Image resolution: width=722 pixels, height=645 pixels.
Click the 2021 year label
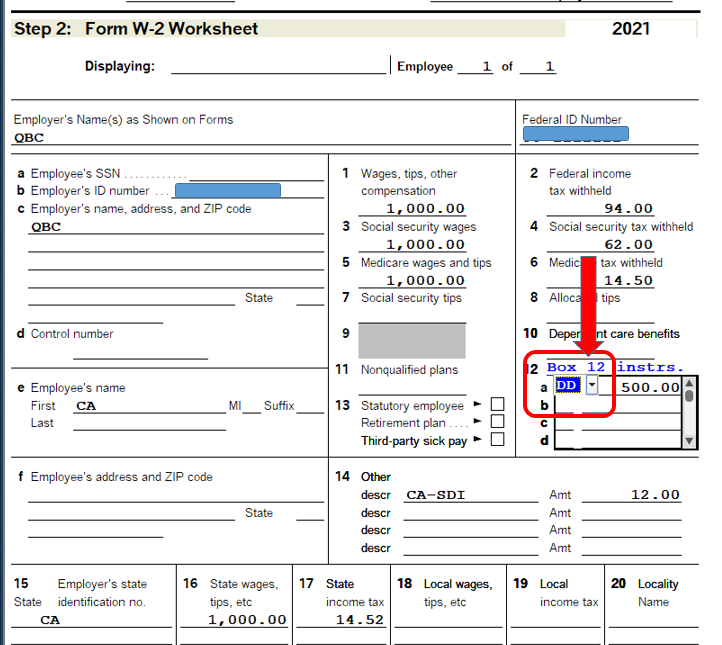point(630,29)
